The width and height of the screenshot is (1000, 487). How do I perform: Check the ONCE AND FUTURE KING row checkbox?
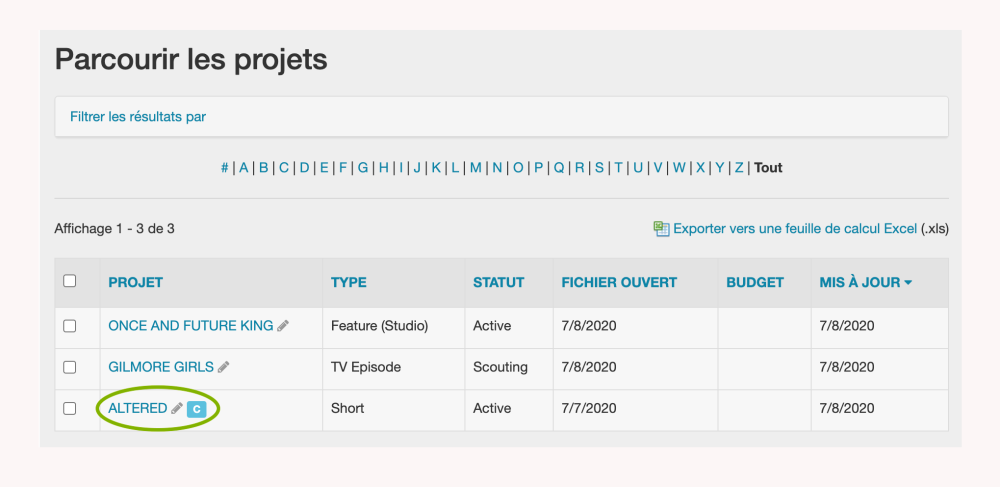pos(70,326)
